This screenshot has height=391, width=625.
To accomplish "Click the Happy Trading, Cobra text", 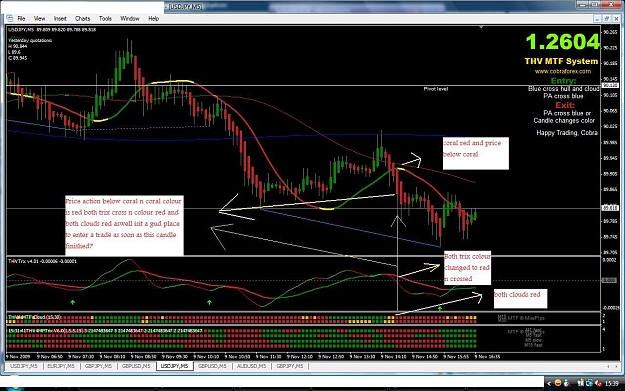I will pyautogui.click(x=567, y=133).
